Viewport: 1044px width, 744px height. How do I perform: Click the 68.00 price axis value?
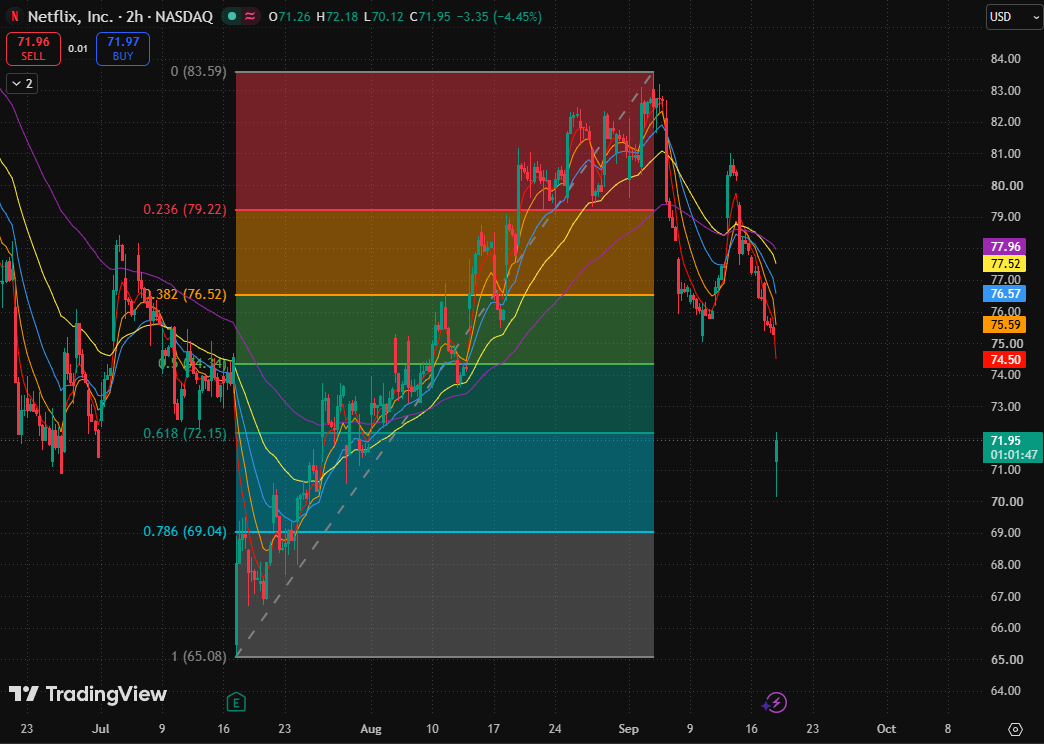click(x=1005, y=565)
